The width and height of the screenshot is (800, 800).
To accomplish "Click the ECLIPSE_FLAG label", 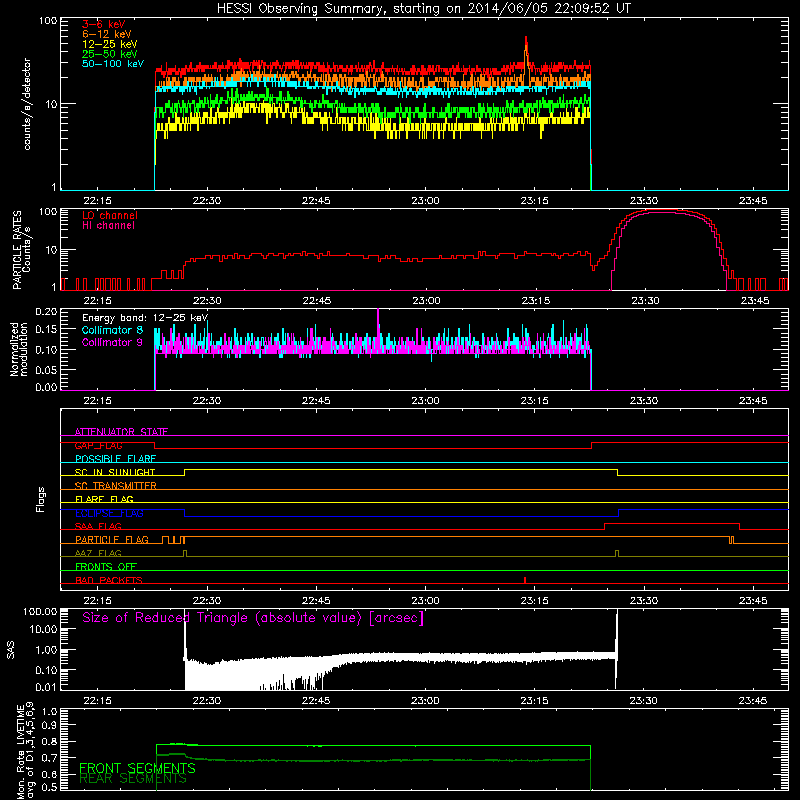I will (x=109, y=513).
